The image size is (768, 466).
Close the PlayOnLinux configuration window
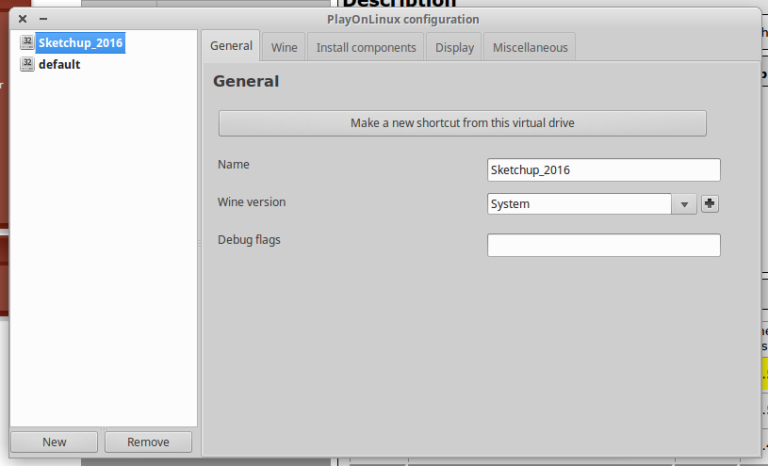23,19
